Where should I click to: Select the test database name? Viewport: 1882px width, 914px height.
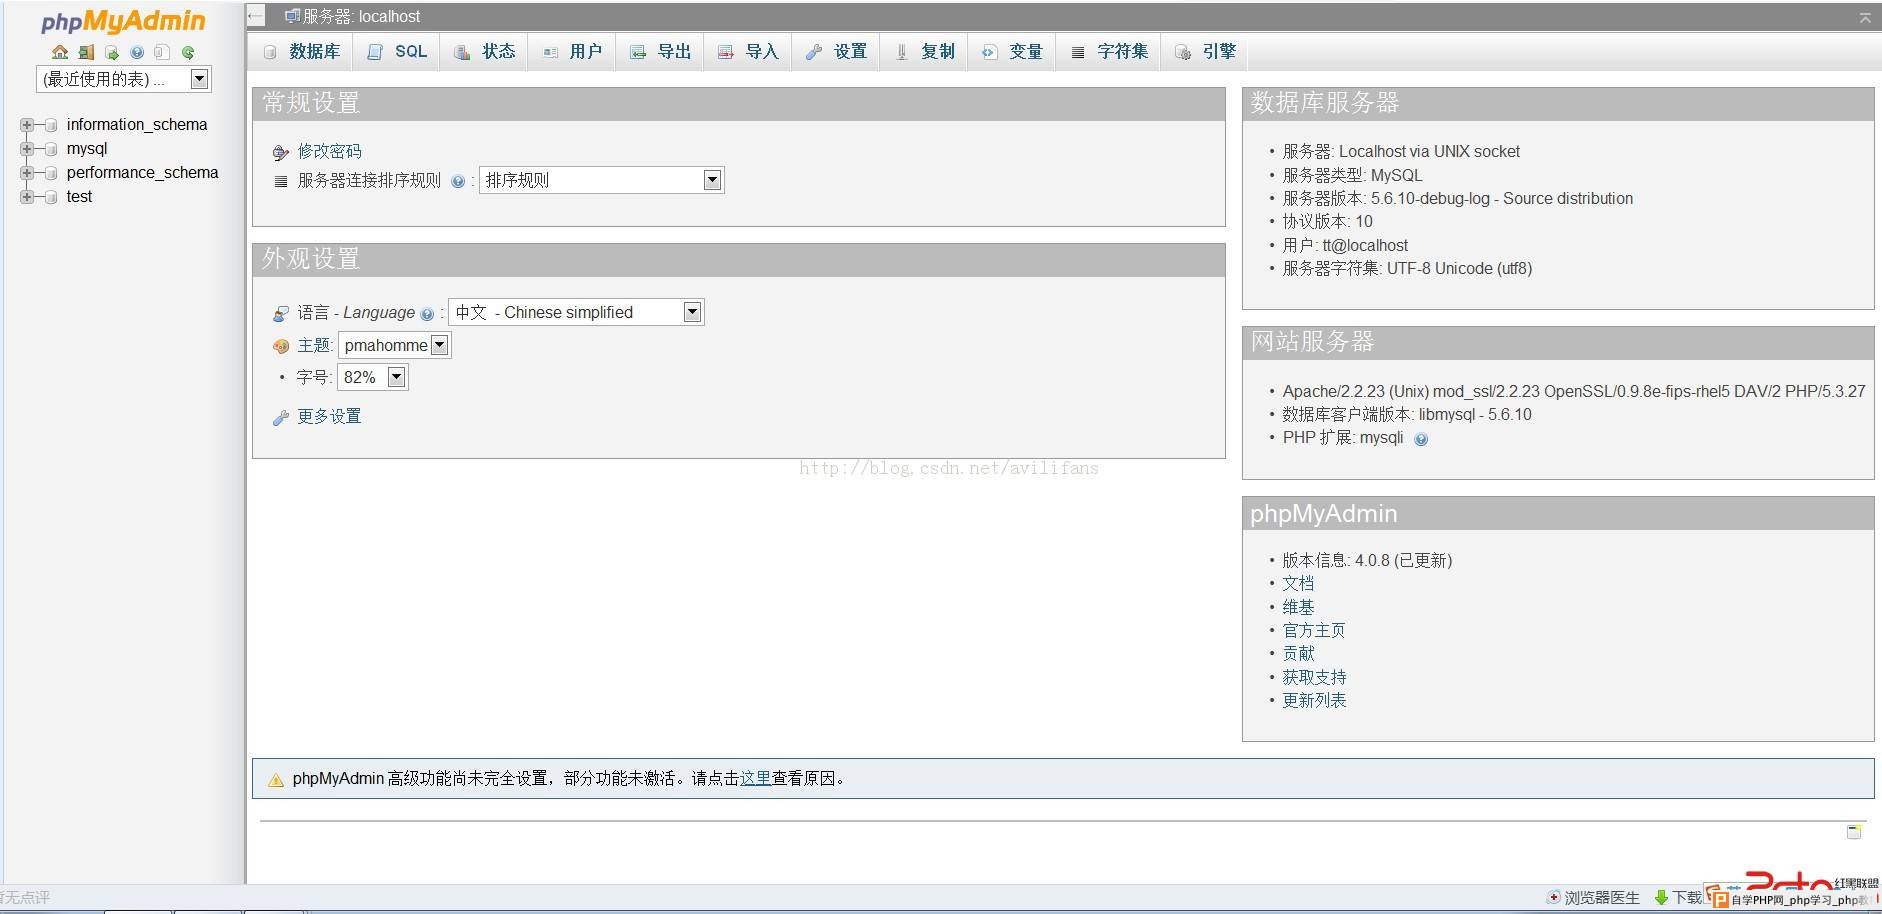pos(79,197)
